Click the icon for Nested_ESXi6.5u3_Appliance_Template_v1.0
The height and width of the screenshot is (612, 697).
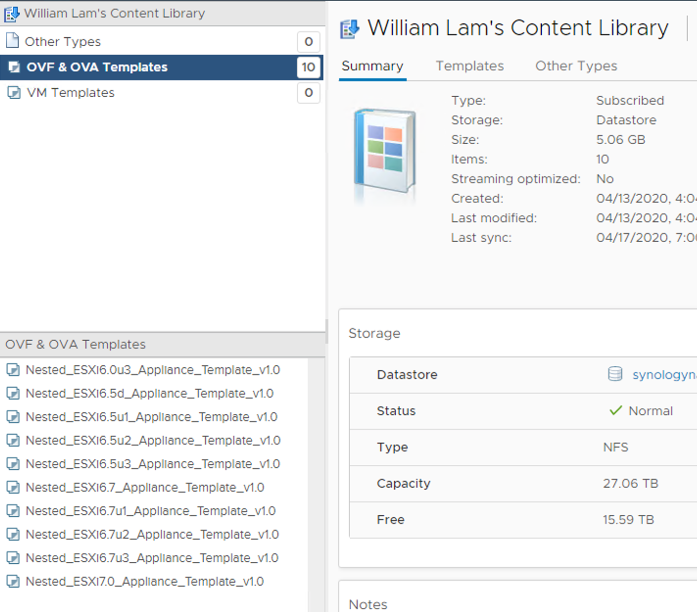pos(13,464)
